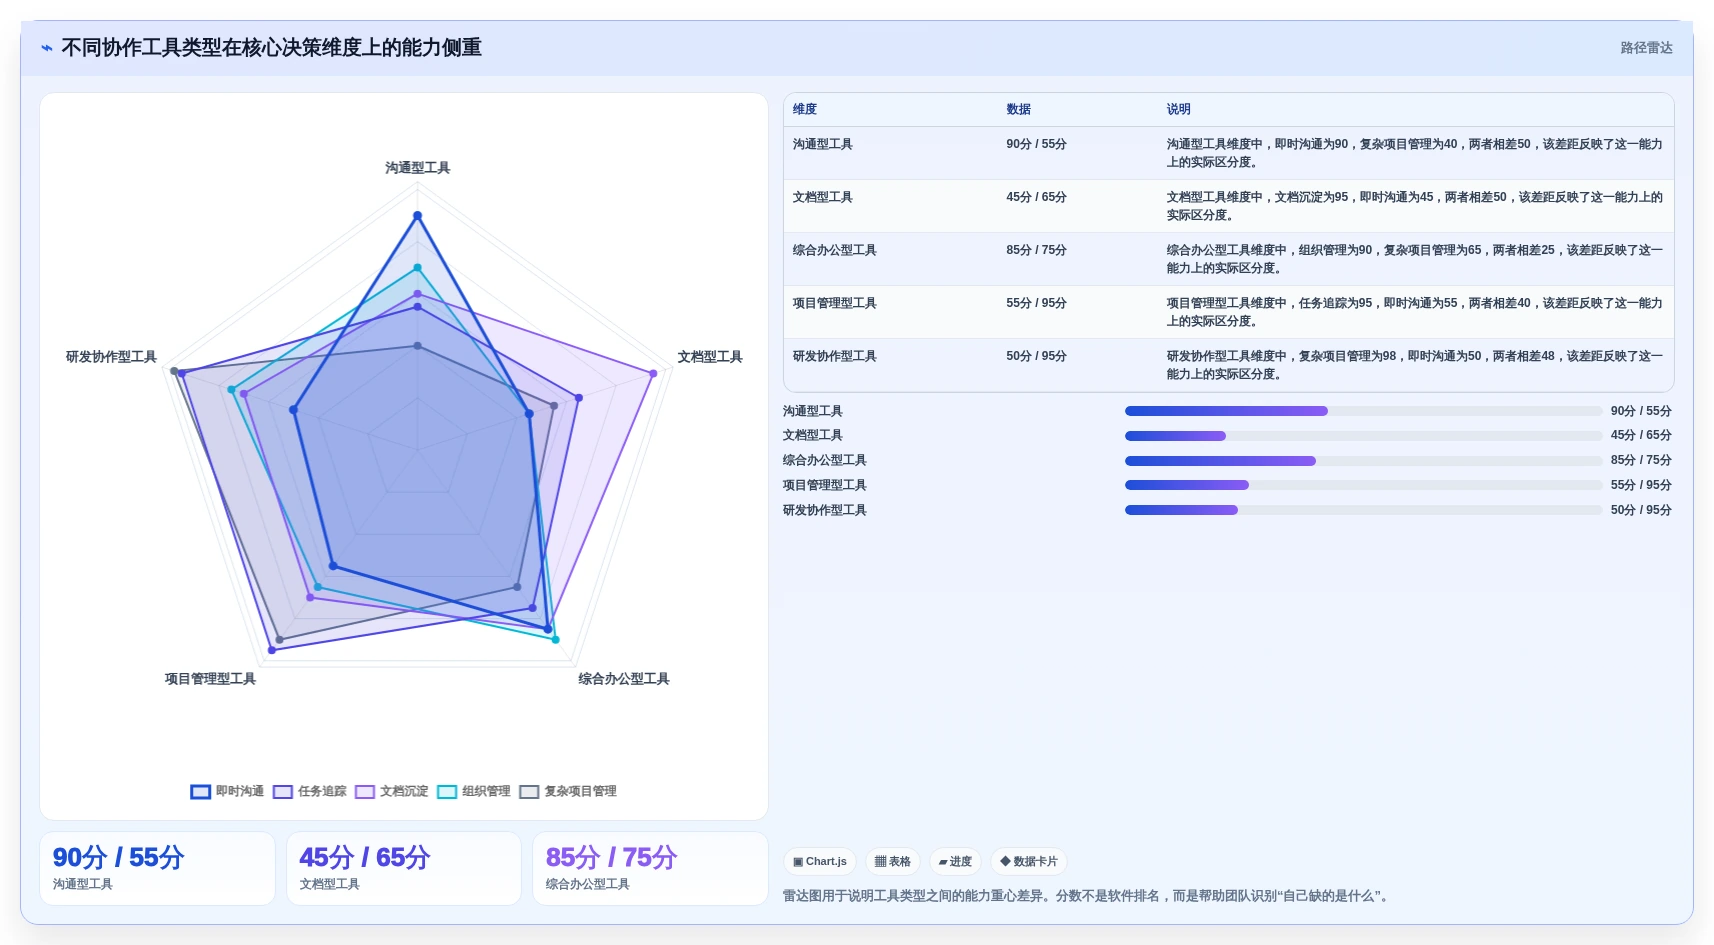Select the 综合办公型工具 table row name
Screen dimensions: 1714x945
[835, 250]
